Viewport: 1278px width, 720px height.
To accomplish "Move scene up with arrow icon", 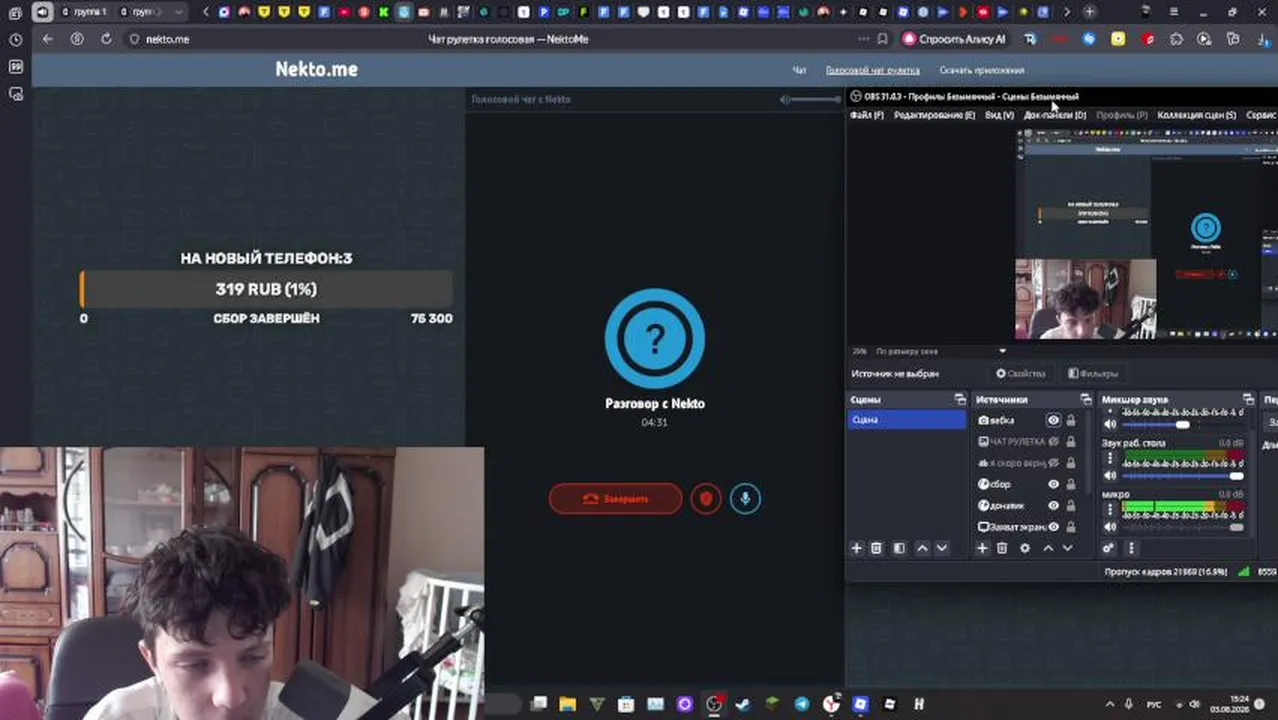I will point(922,548).
